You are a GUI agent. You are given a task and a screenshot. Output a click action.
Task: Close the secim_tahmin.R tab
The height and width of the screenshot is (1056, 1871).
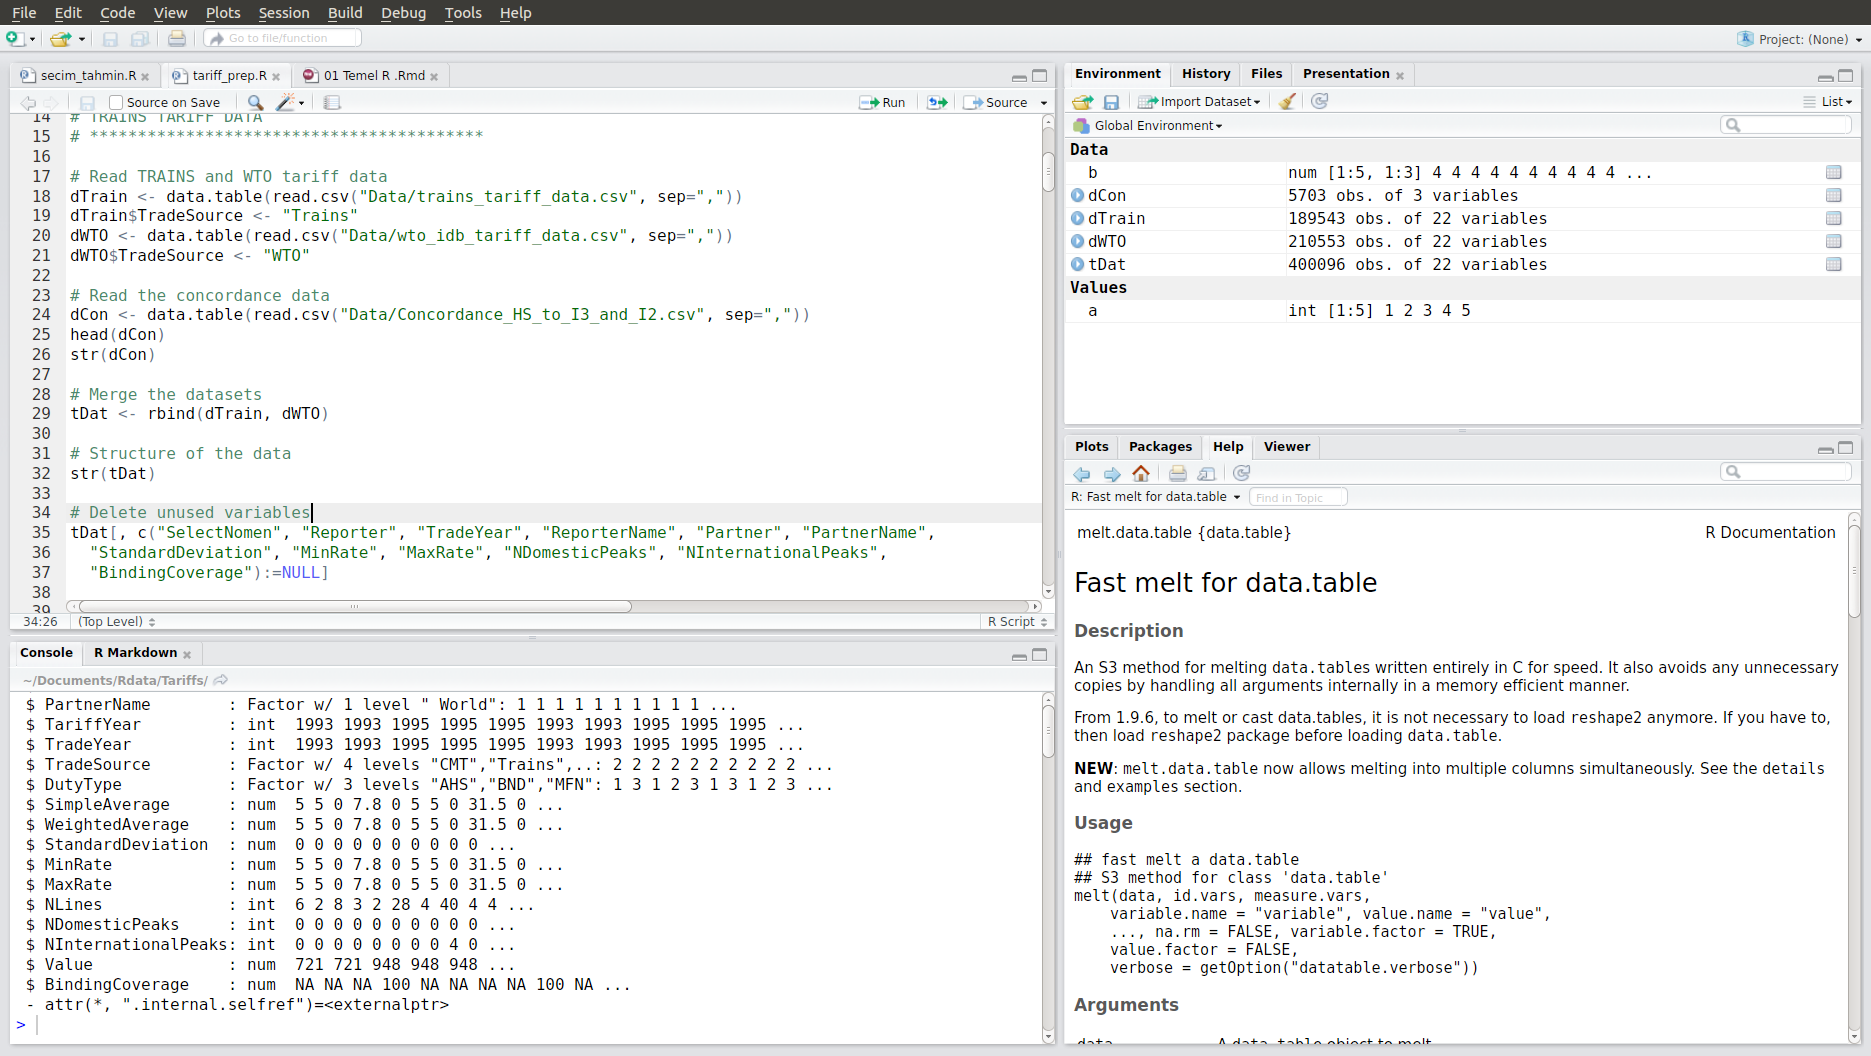145,77
